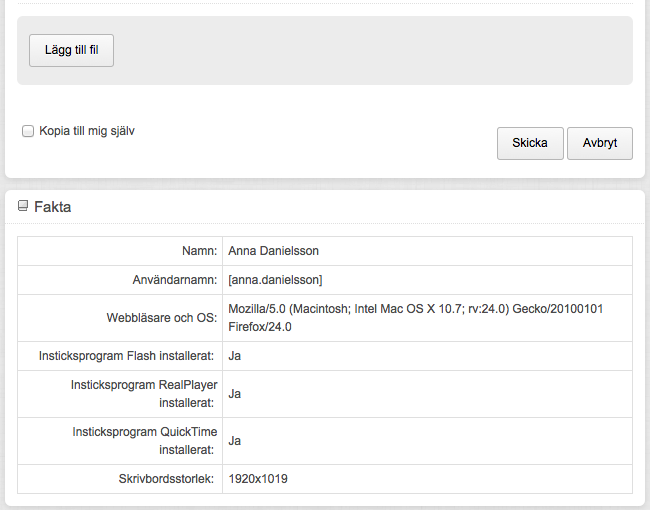Click the QuickTime installerat 'Ja' value
650x510 pixels.
[234, 440]
